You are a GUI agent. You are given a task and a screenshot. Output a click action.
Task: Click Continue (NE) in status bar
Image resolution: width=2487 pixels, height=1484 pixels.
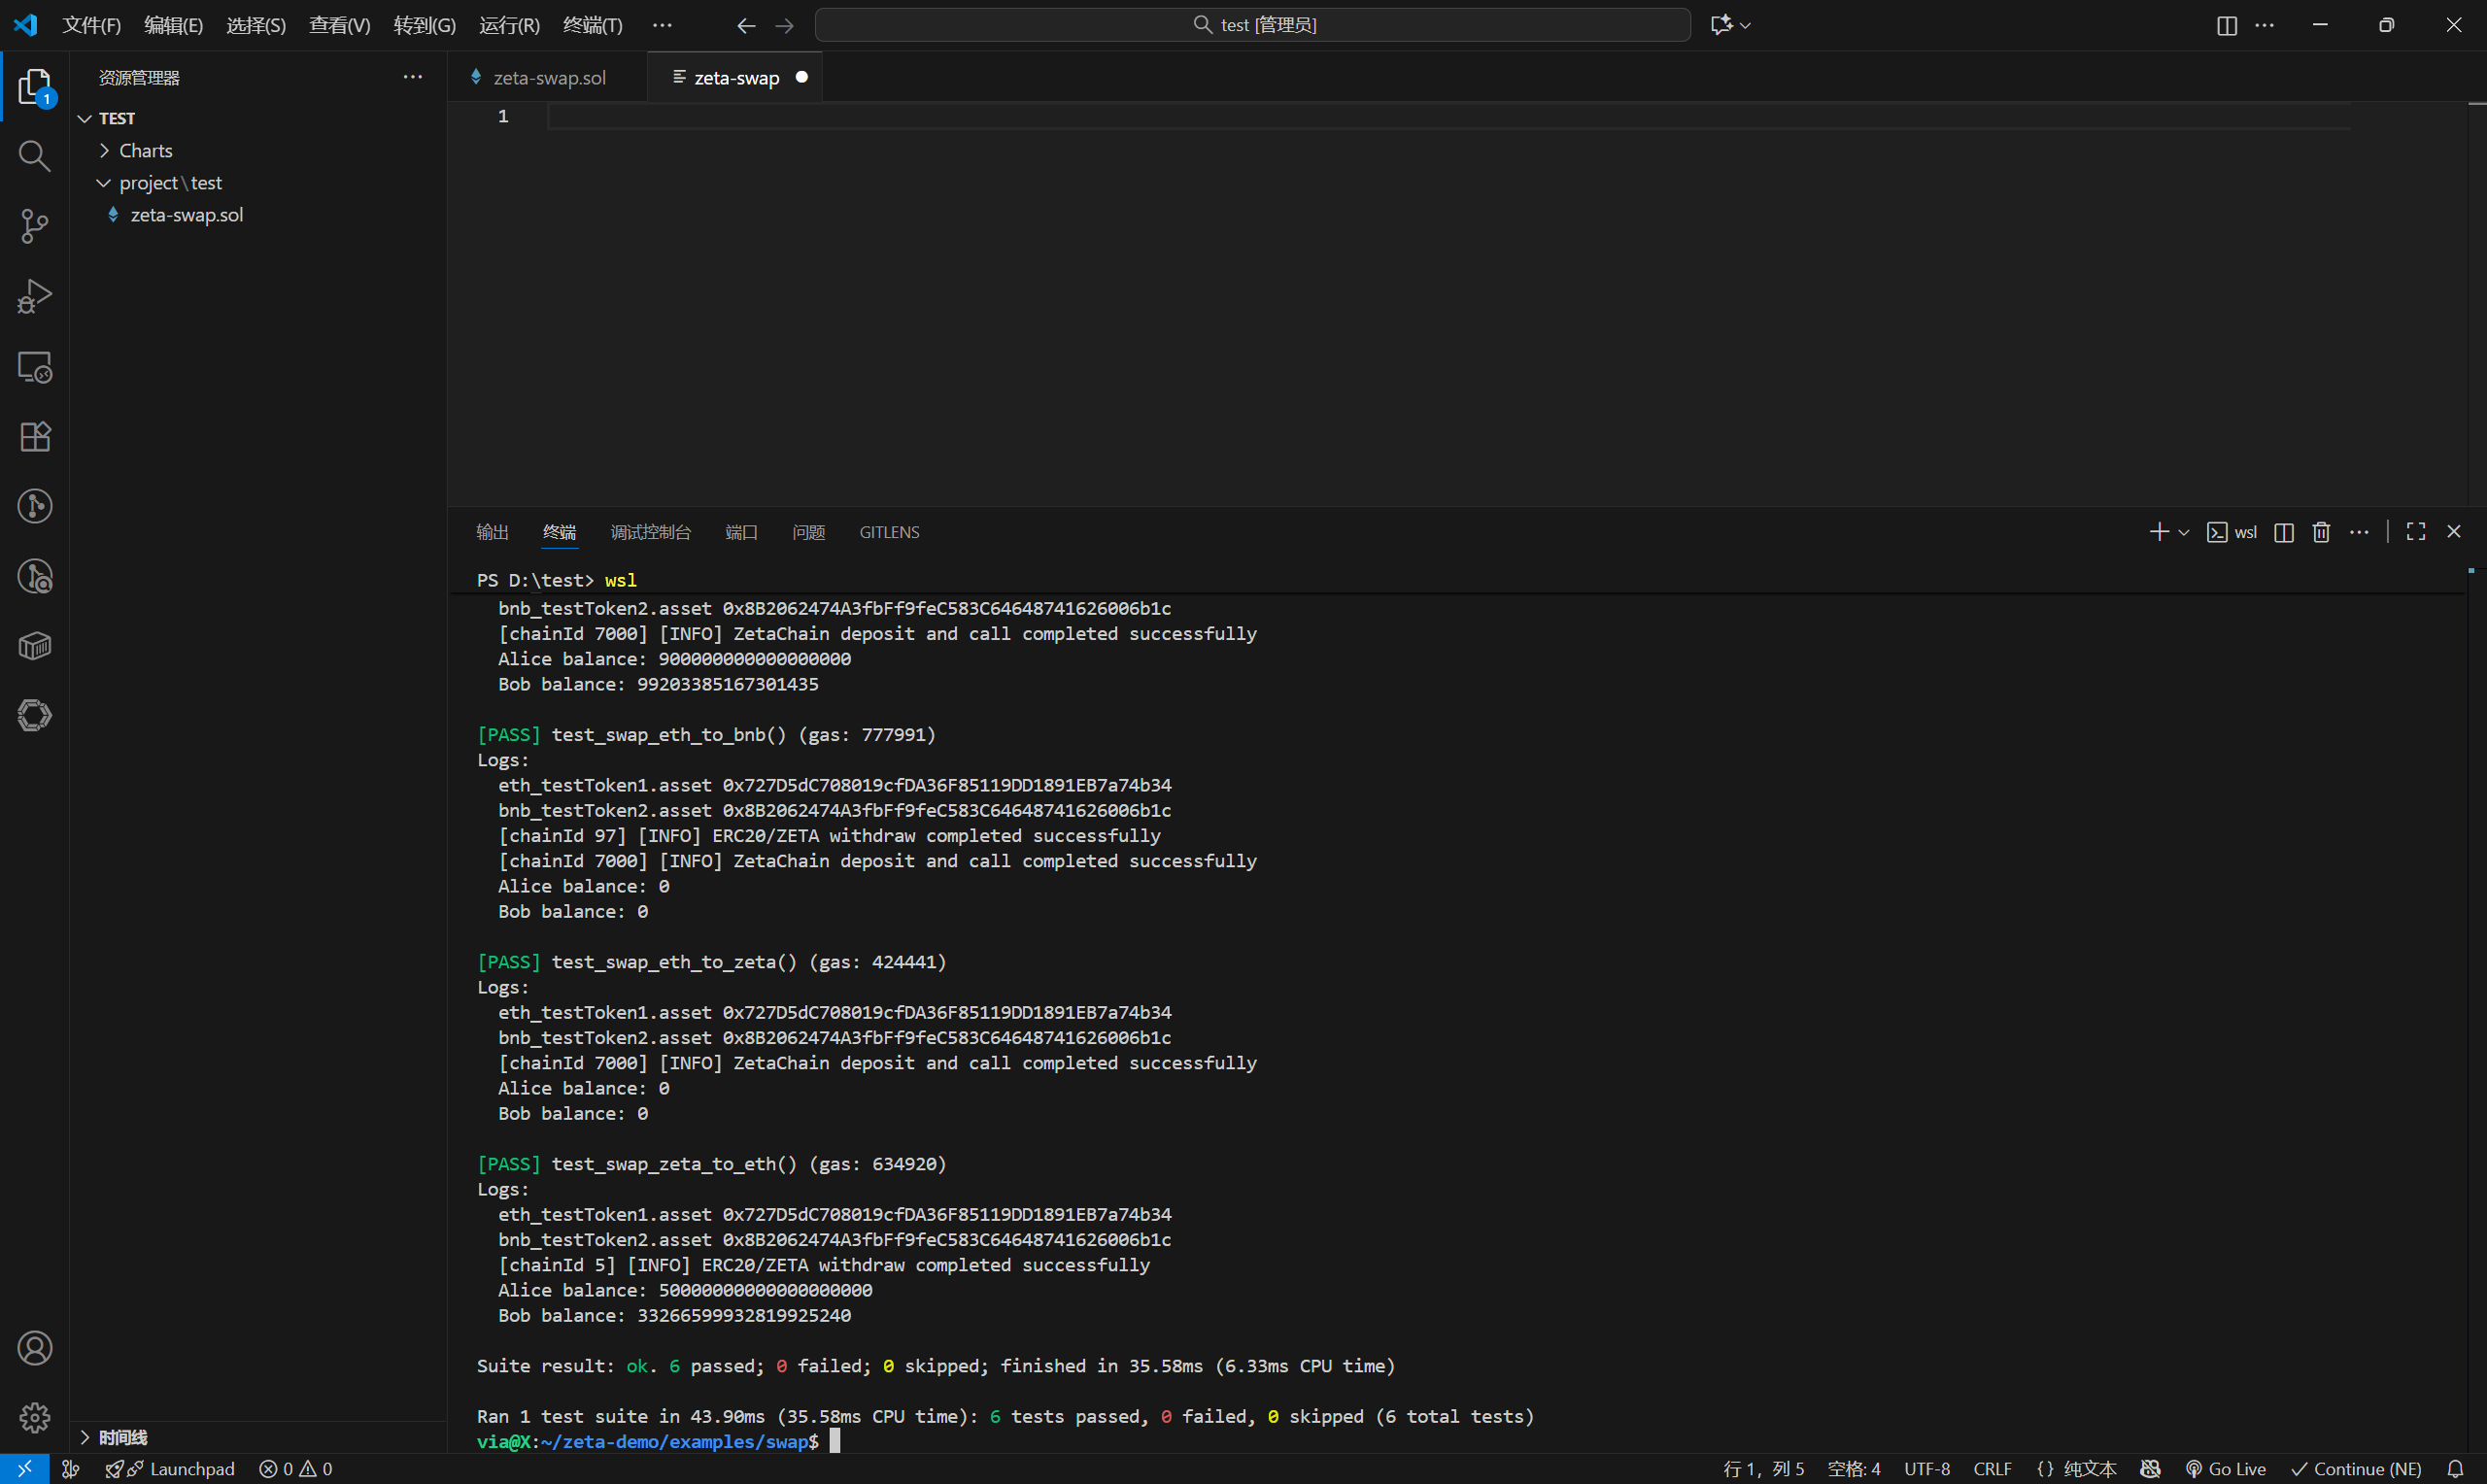(2356, 1469)
